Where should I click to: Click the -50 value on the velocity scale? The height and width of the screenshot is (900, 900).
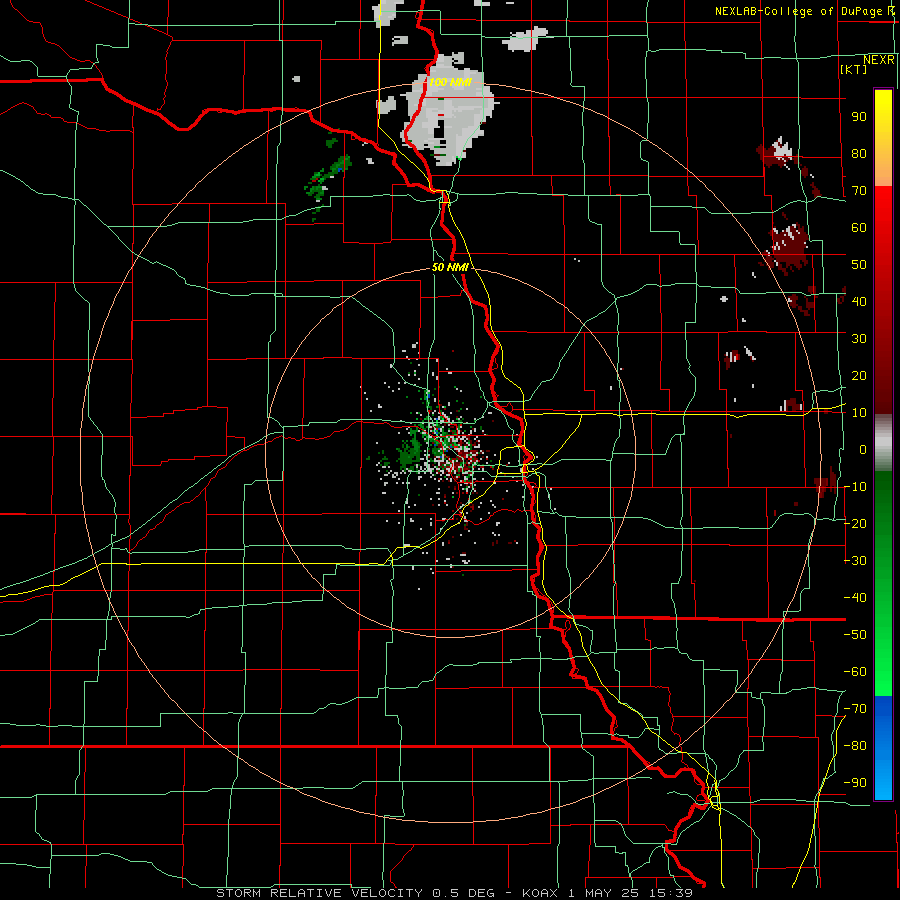coord(855,635)
